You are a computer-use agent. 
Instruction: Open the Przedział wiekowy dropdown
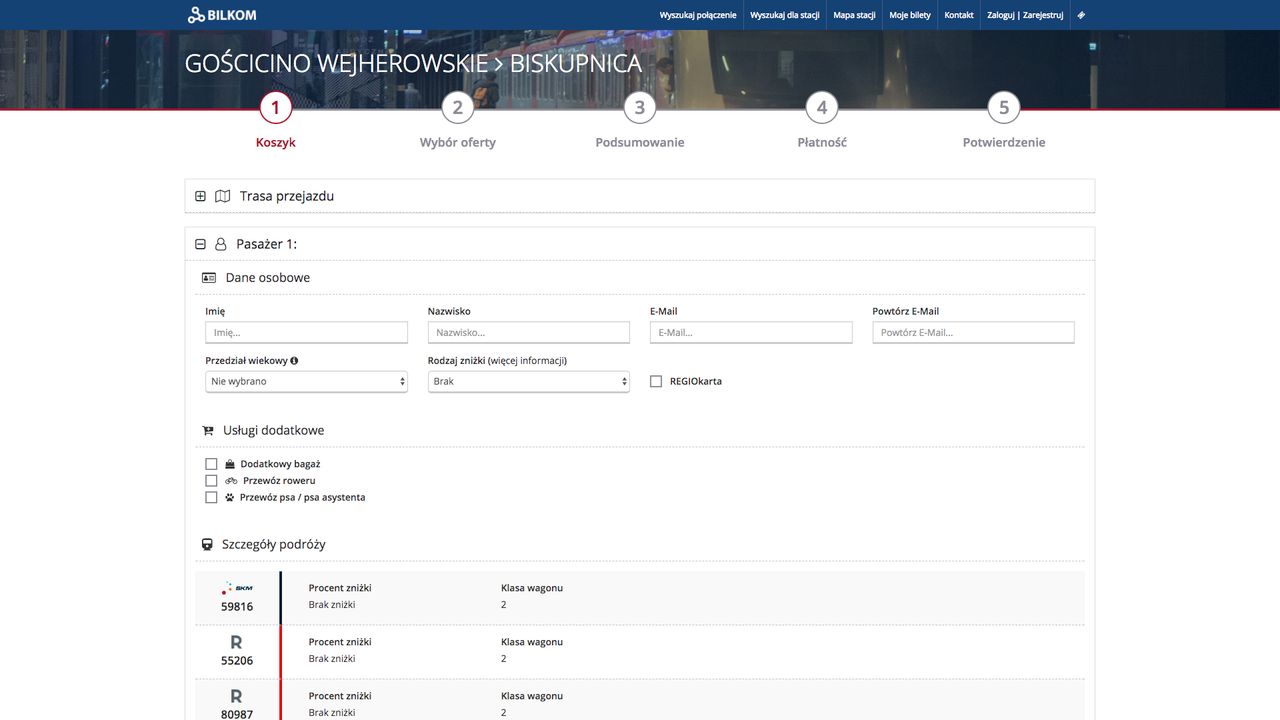pos(306,382)
